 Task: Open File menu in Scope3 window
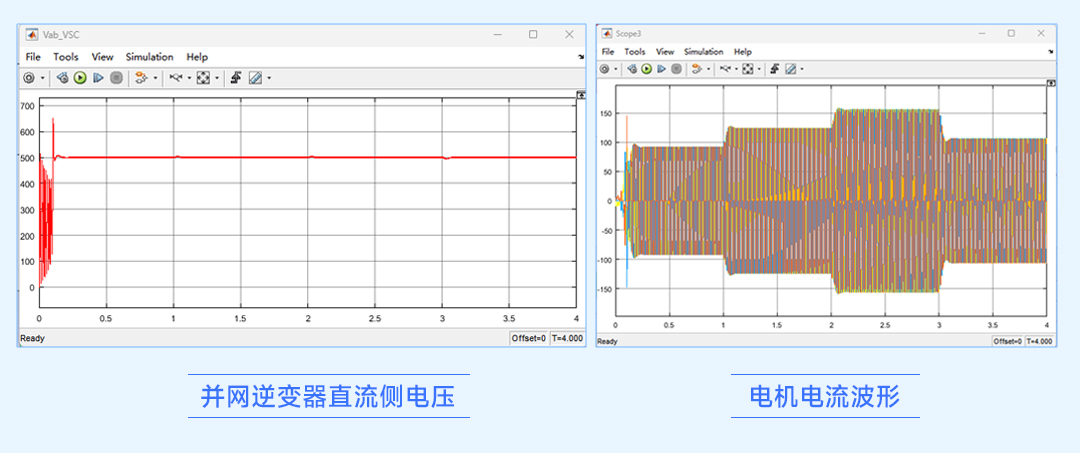(608, 52)
